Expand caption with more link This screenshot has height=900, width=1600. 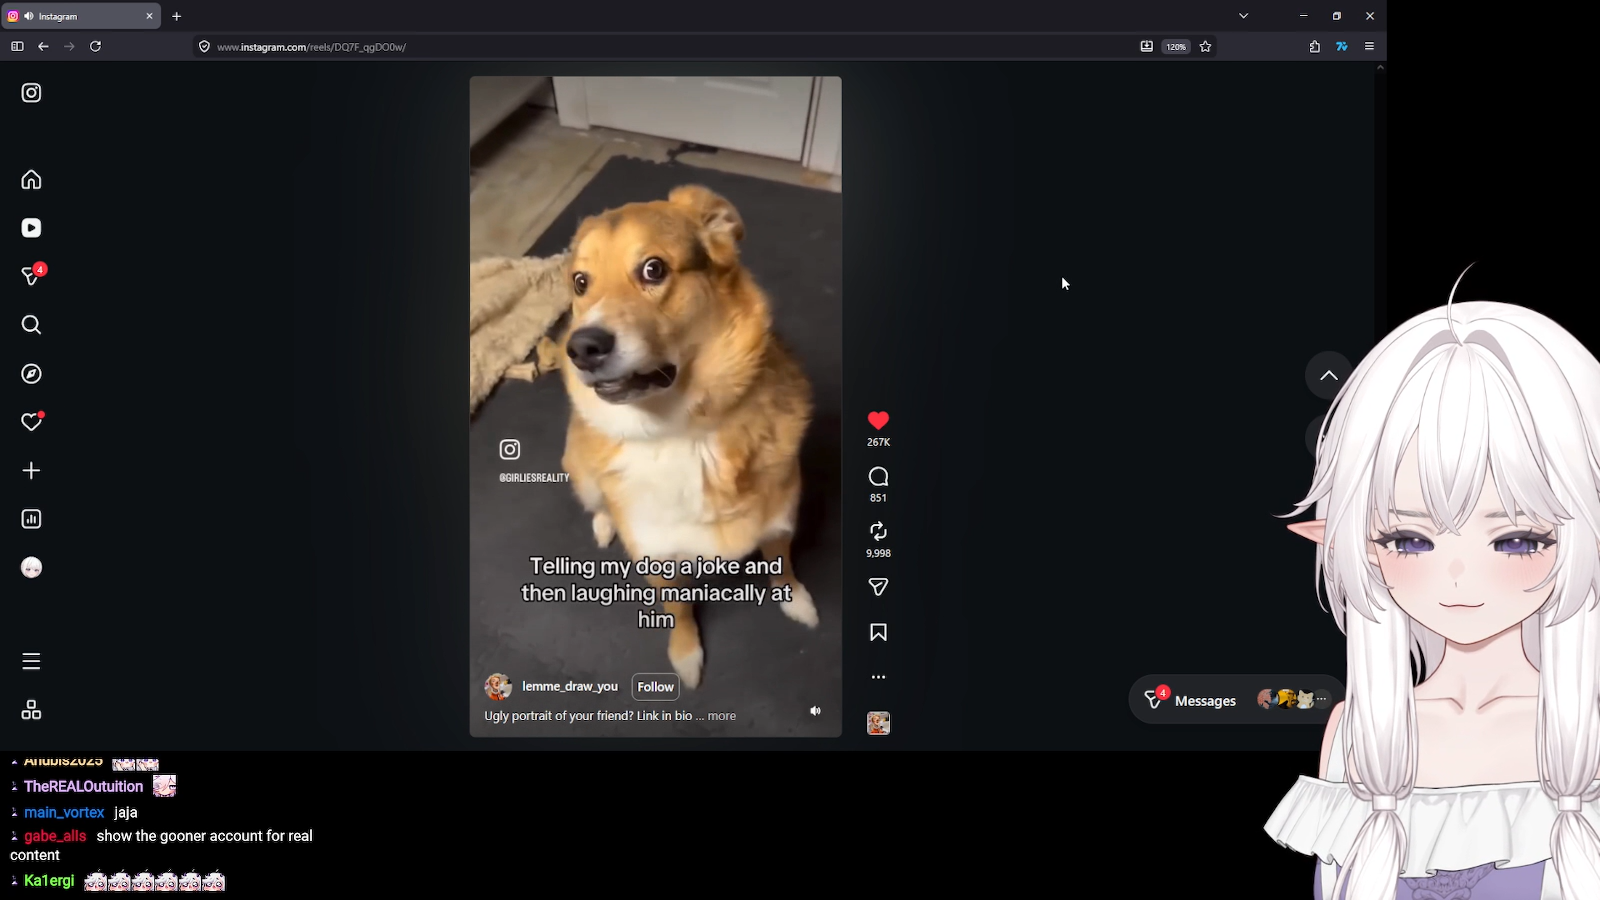point(722,716)
